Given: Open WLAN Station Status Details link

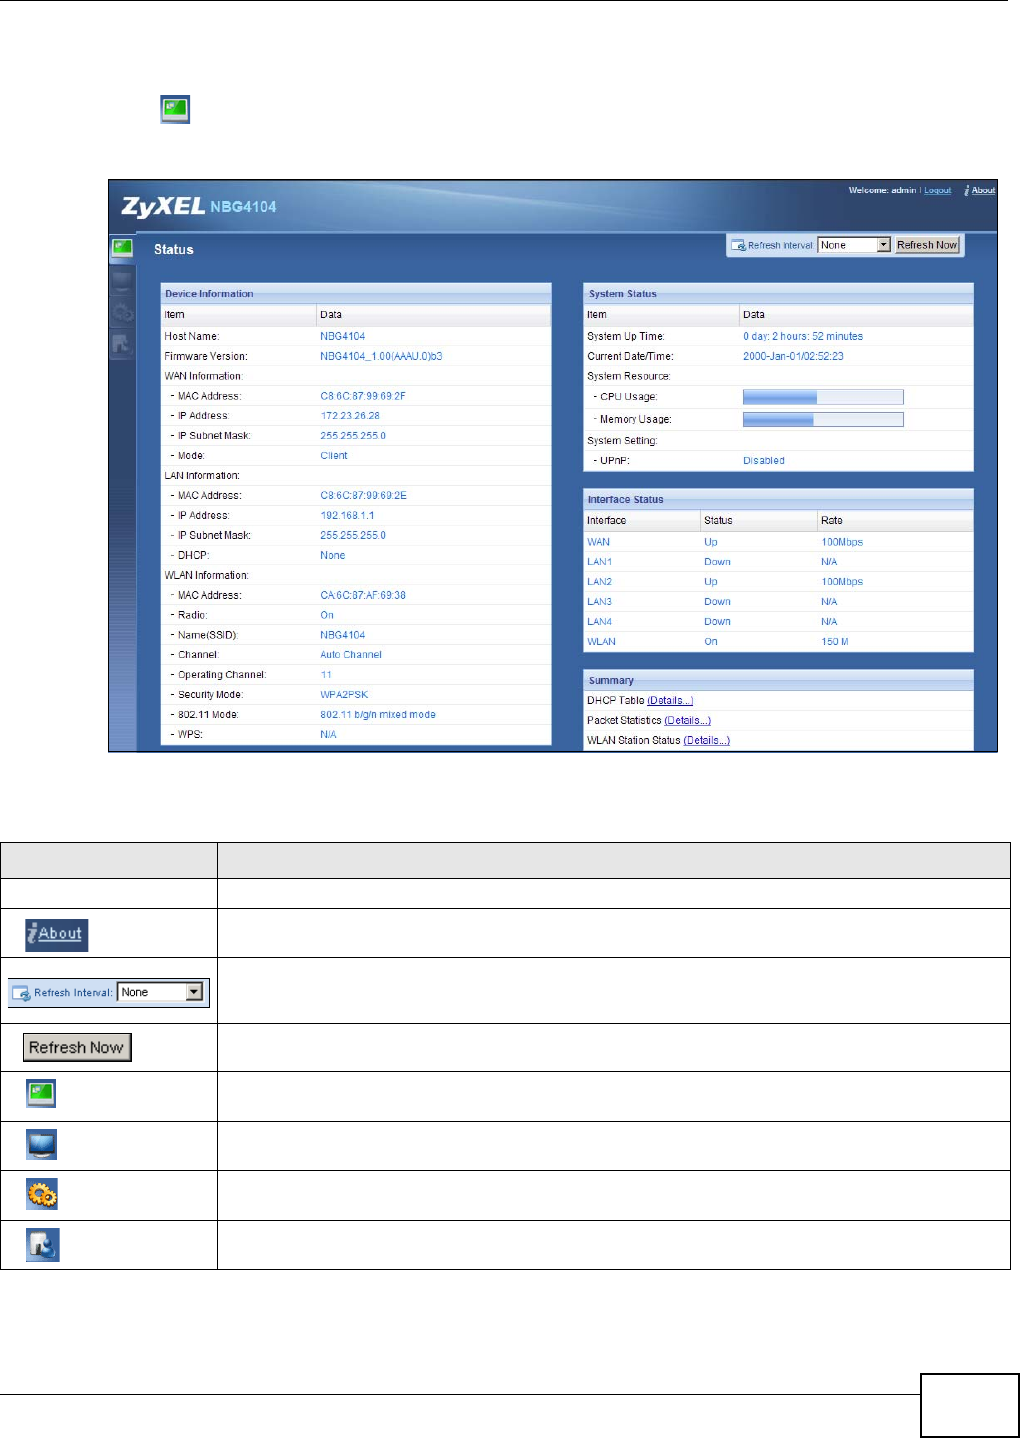Looking at the screenshot, I should click(707, 740).
